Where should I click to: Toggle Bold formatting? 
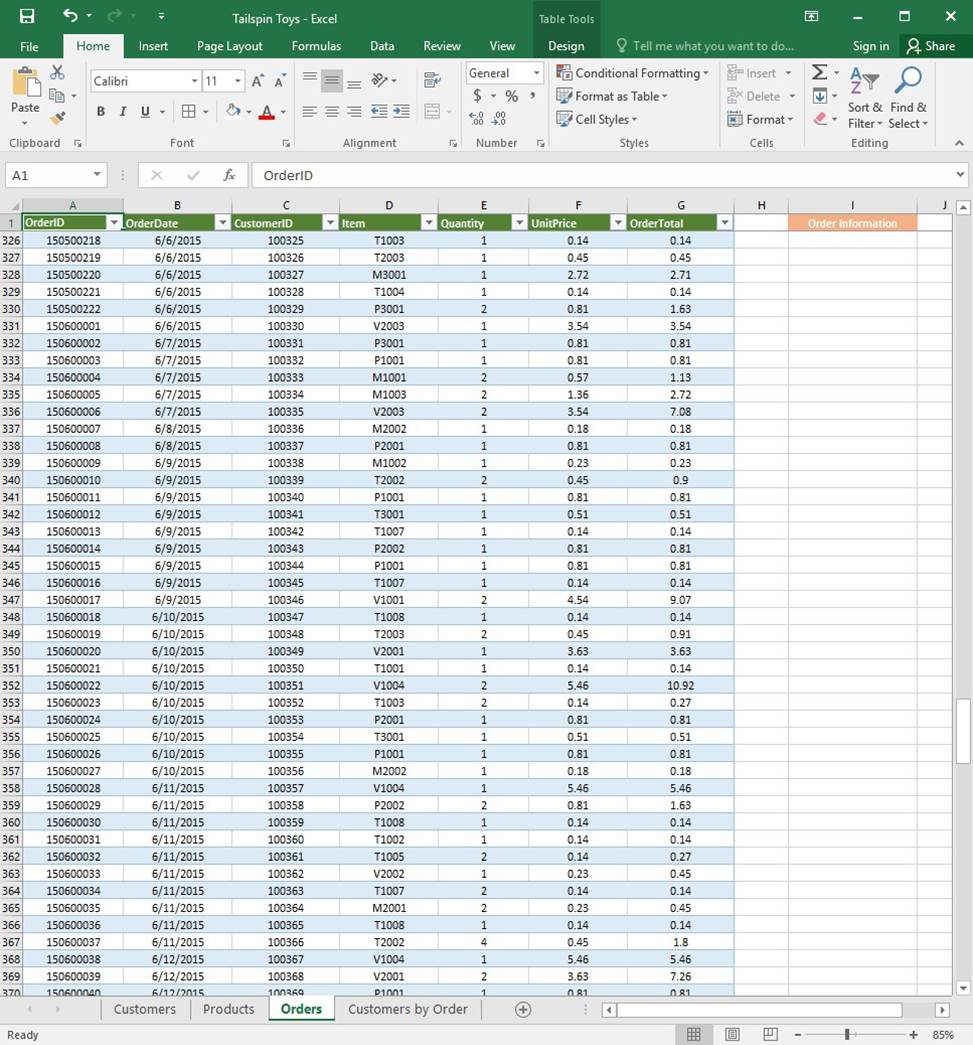[100, 111]
